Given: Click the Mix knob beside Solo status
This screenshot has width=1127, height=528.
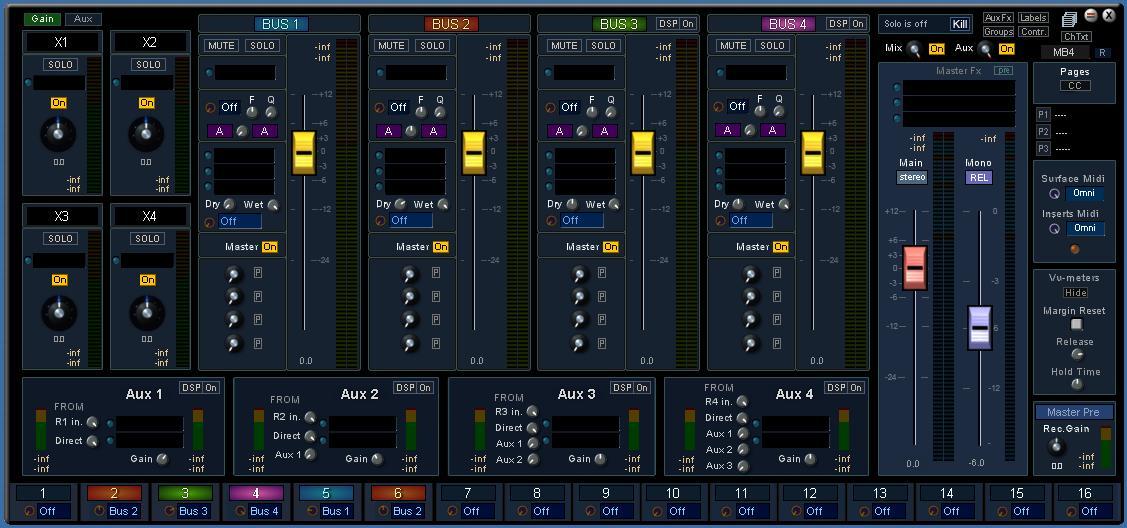Looking at the screenshot, I should coord(914,50).
